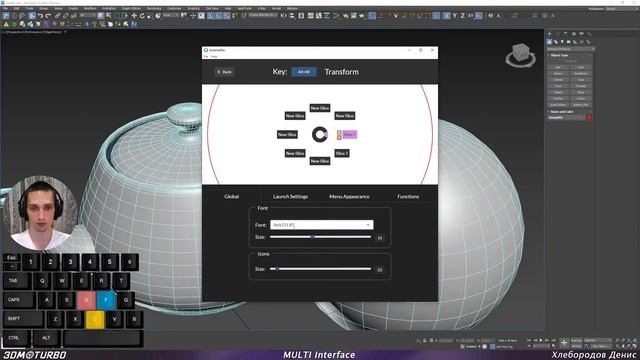Play the animation in the time controls
The image size is (640, 360).
[541, 340]
